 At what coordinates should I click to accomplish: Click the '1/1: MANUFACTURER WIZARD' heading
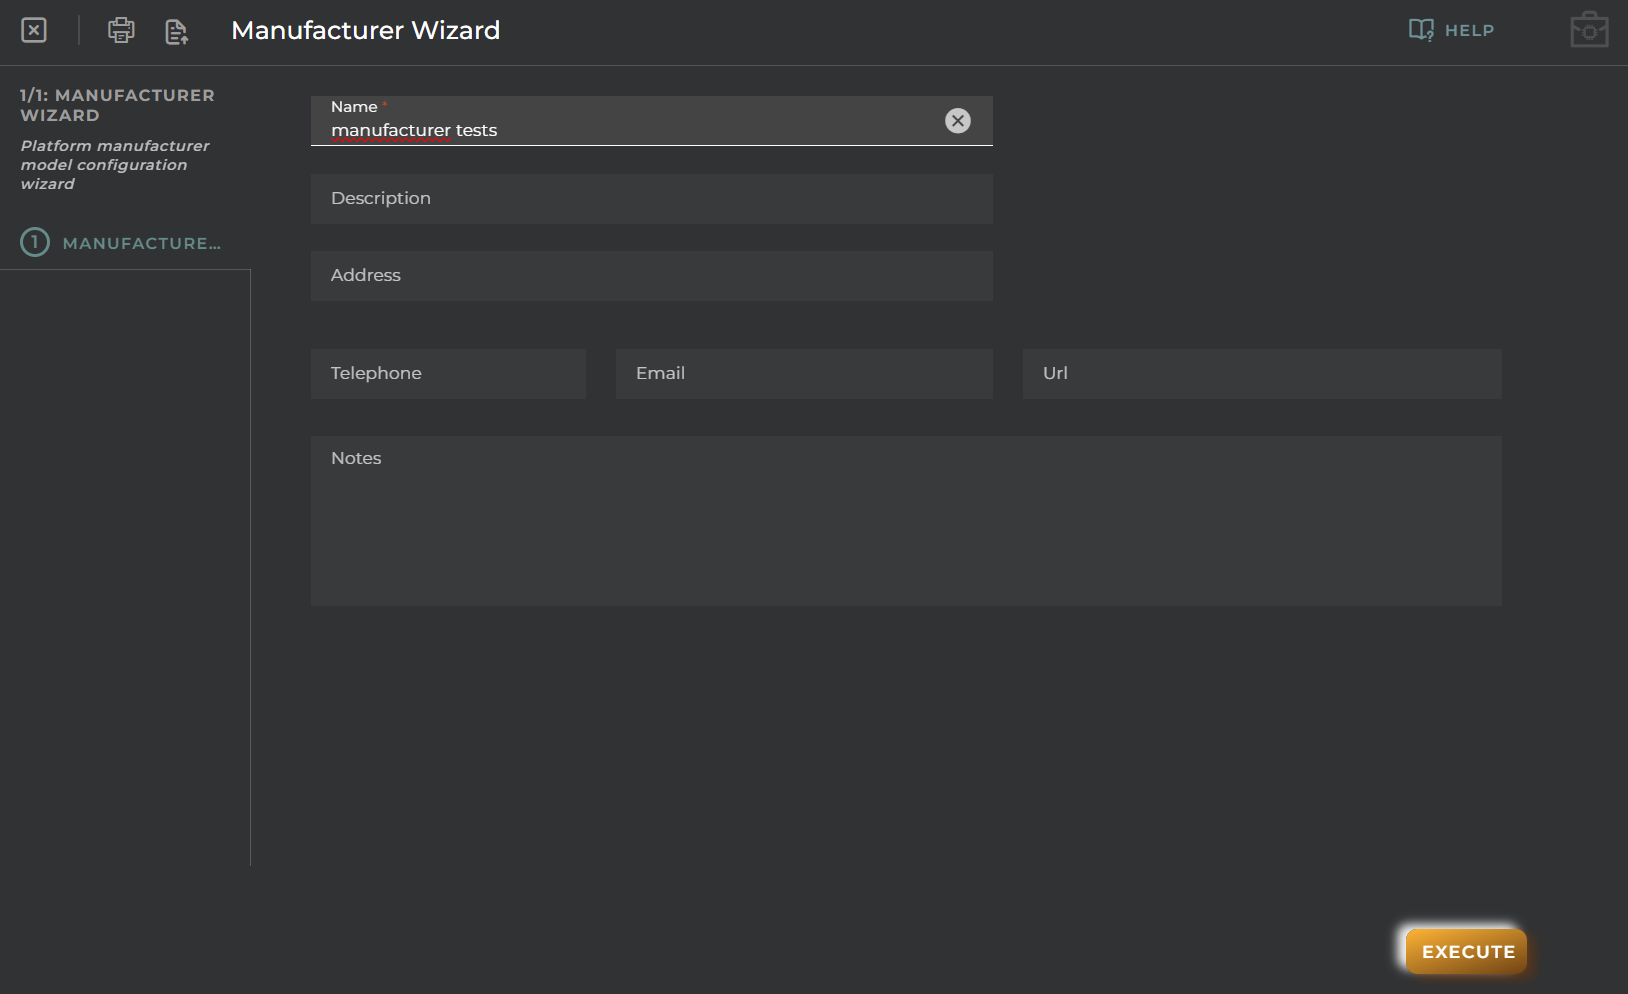pos(117,105)
